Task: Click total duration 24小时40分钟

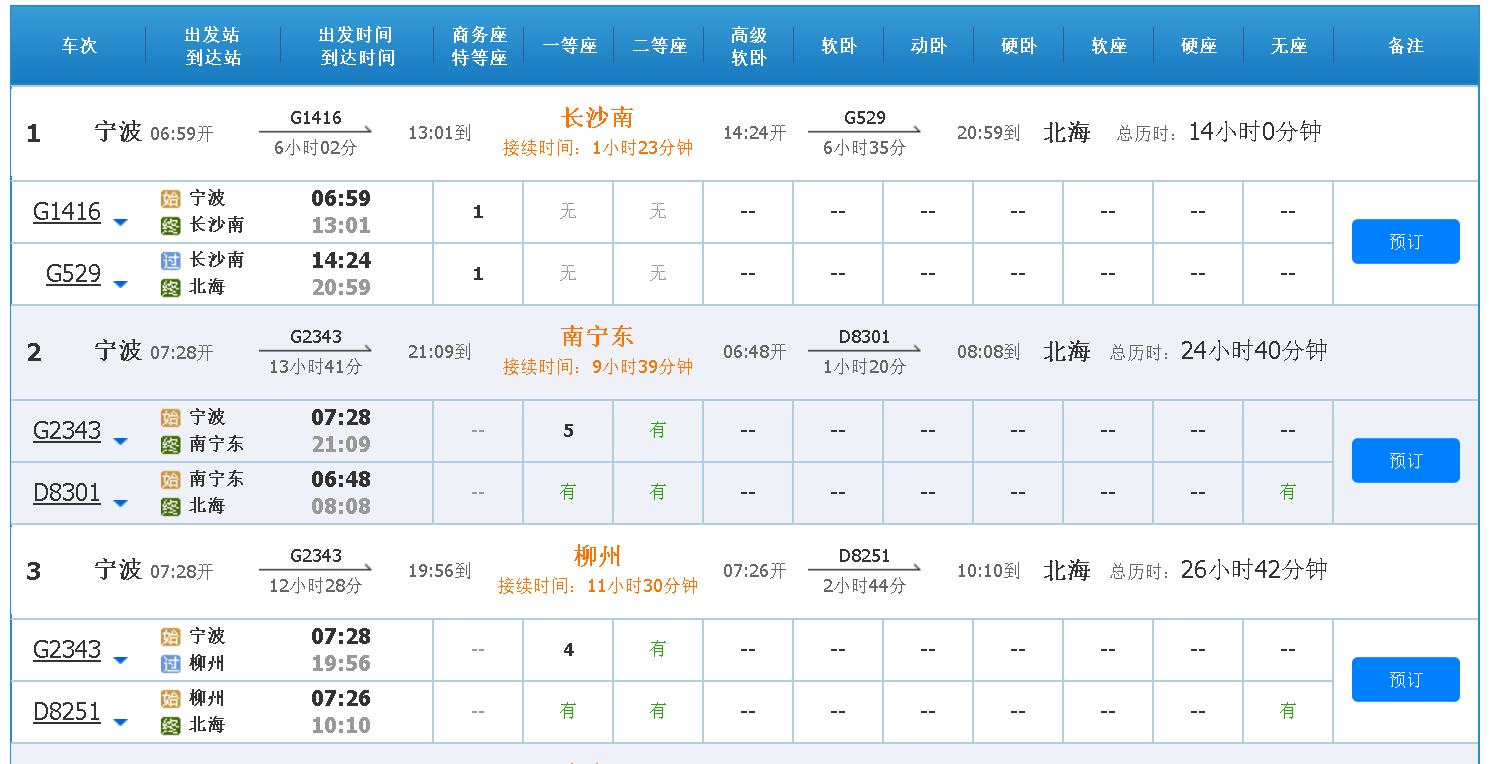Action: coord(1253,351)
